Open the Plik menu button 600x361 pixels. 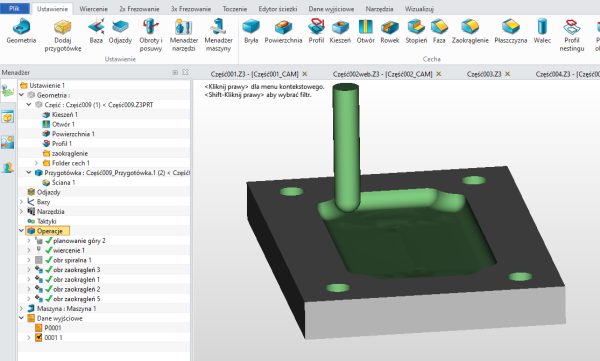[15, 8]
